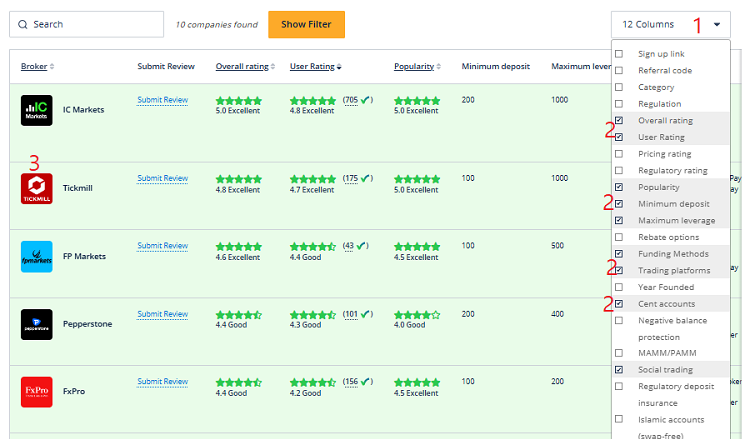
Task: Uncheck the Social trading column
Action: coord(619,370)
